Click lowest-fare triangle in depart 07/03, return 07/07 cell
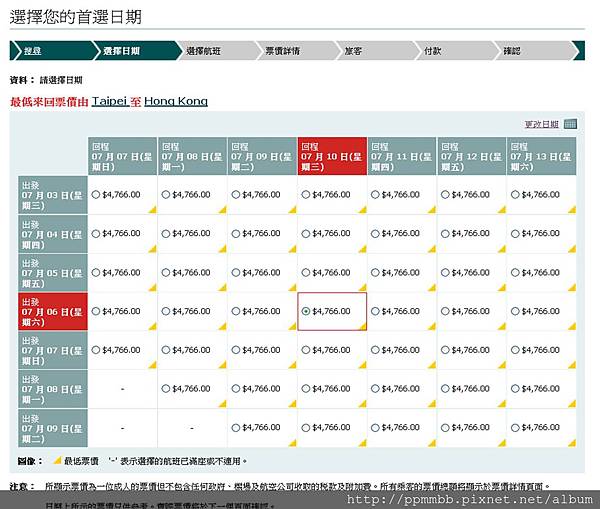Image resolution: width=600 pixels, height=509 pixels. [153, 210]
